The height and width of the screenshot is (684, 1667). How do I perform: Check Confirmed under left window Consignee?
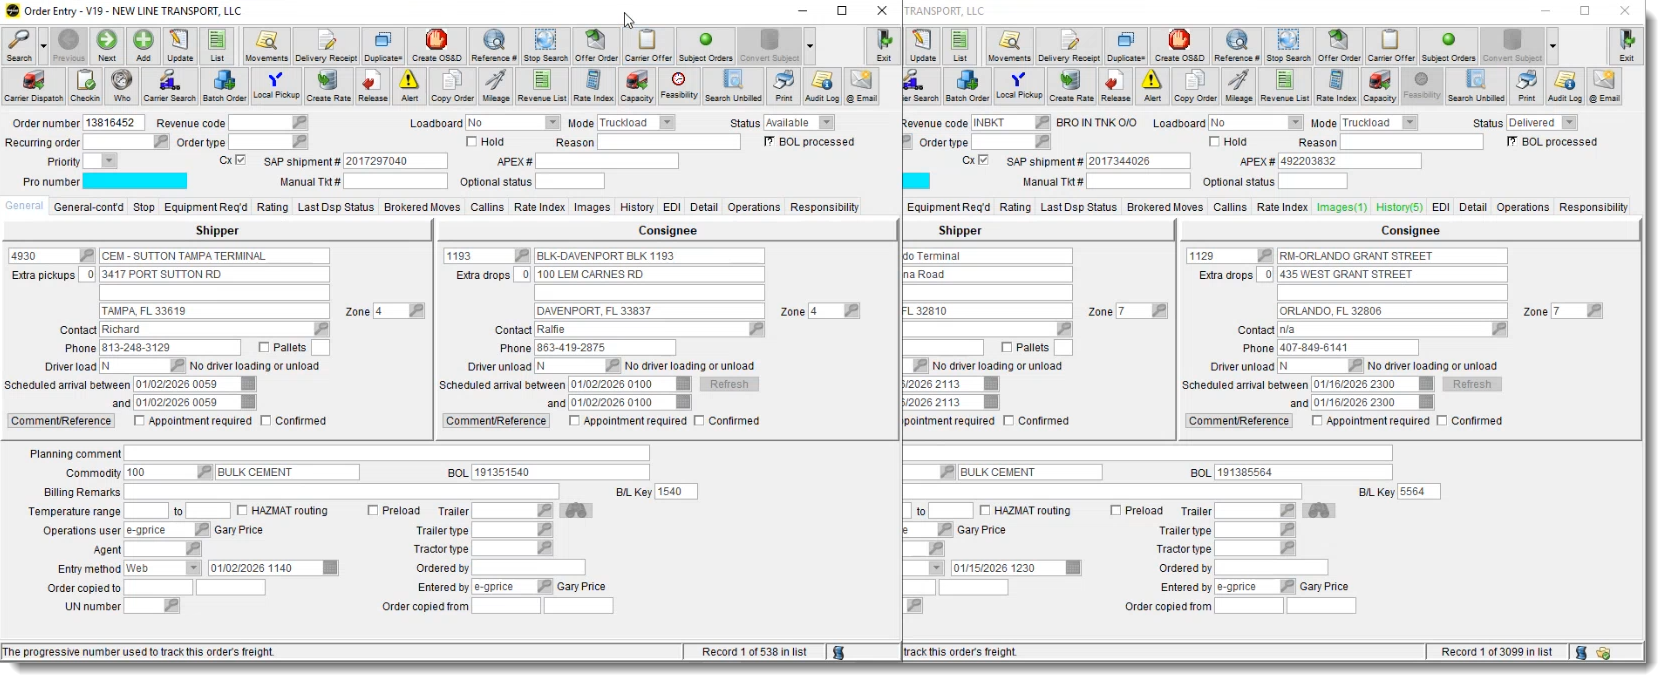699,421
